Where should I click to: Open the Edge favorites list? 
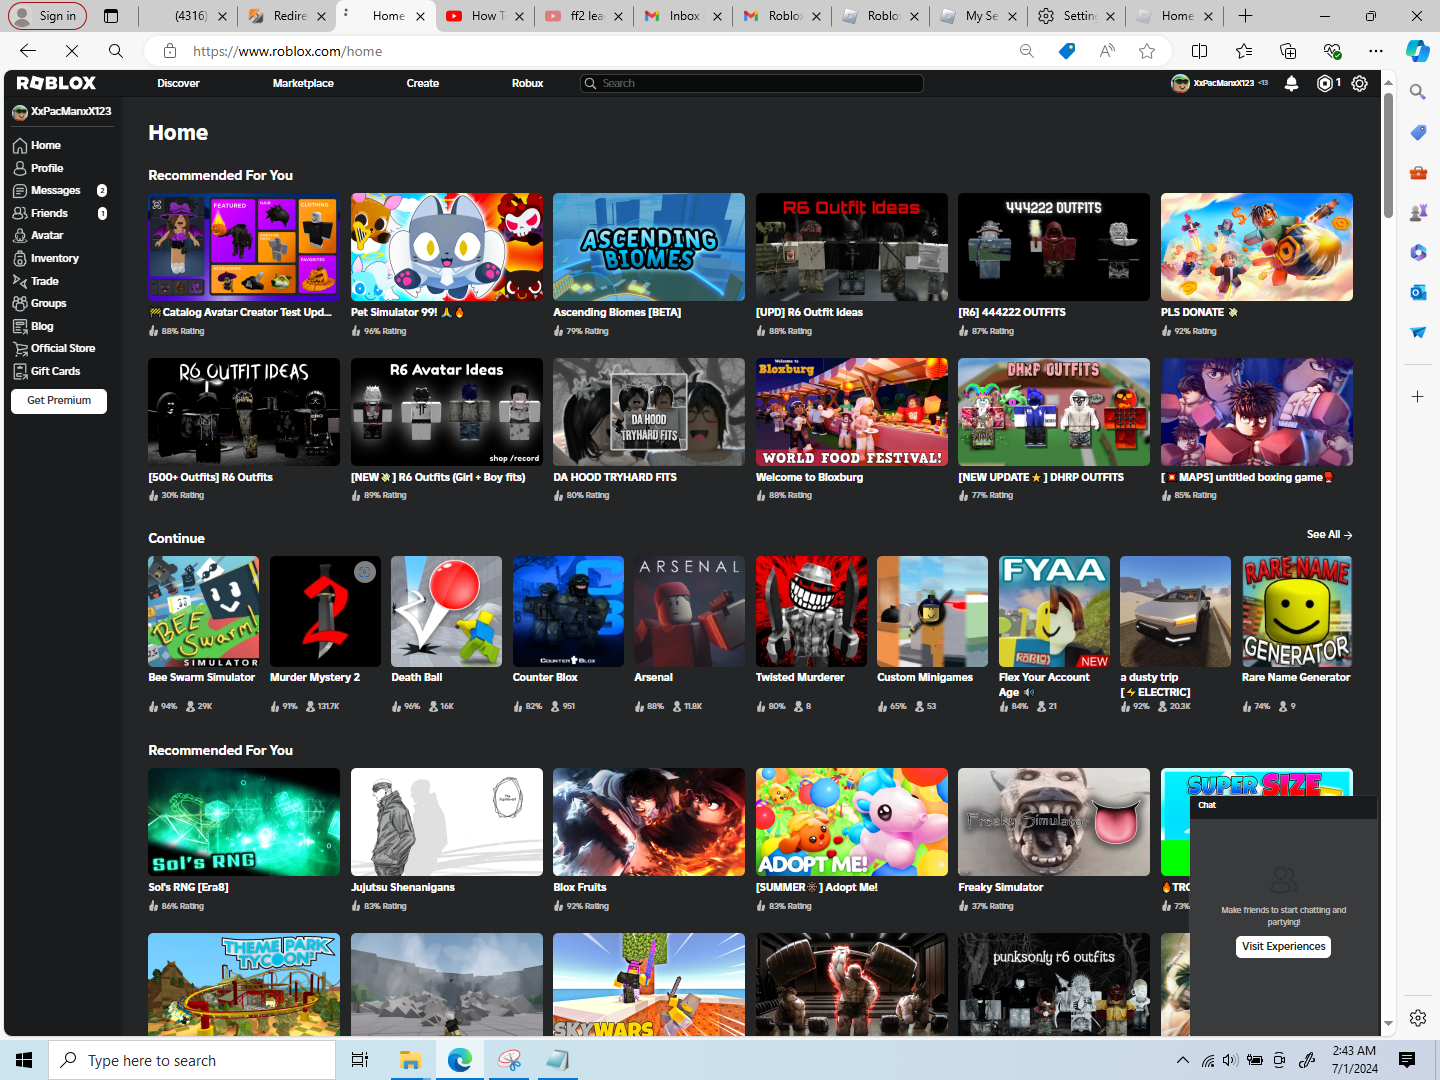pos(1244,51)
